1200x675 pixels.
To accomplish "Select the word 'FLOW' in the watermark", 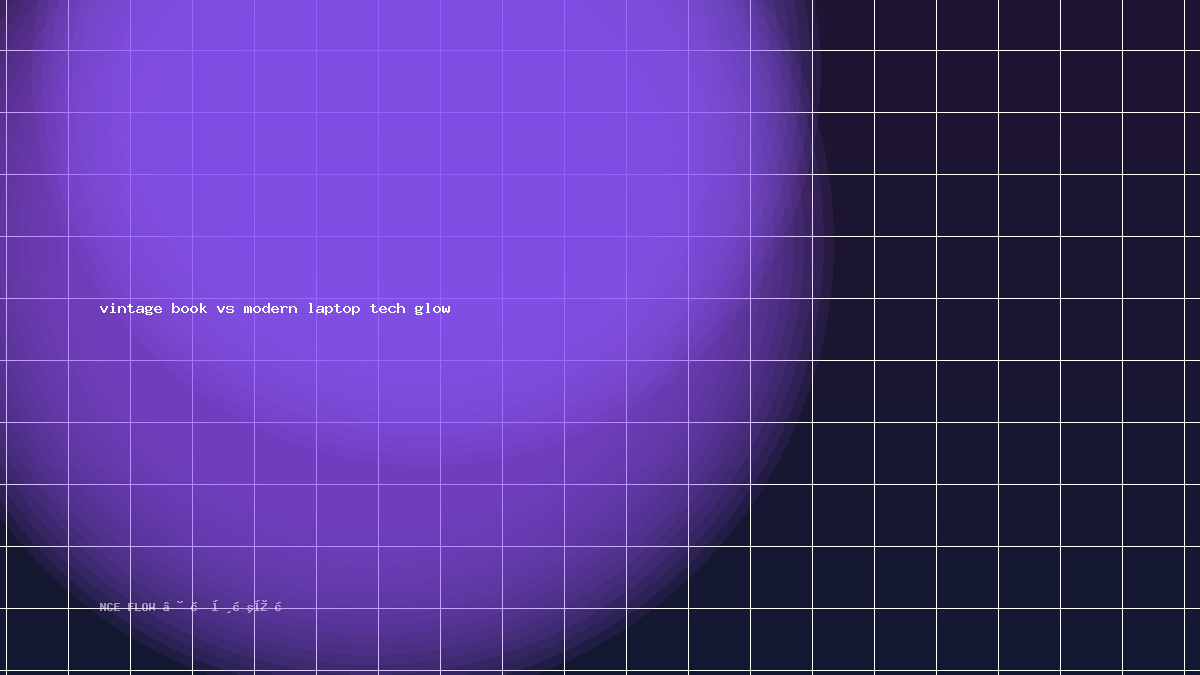I will pyautogui.click(x=142, y=607).
